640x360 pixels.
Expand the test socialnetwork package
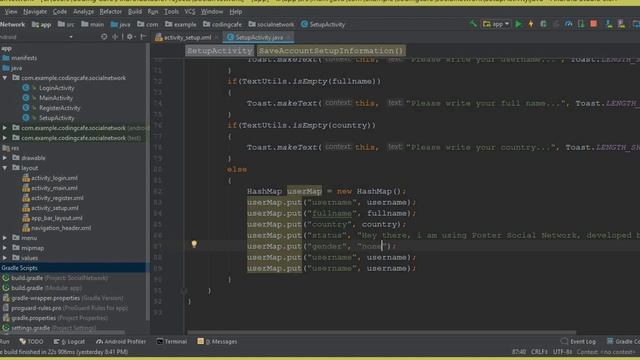tap(5, 138)
